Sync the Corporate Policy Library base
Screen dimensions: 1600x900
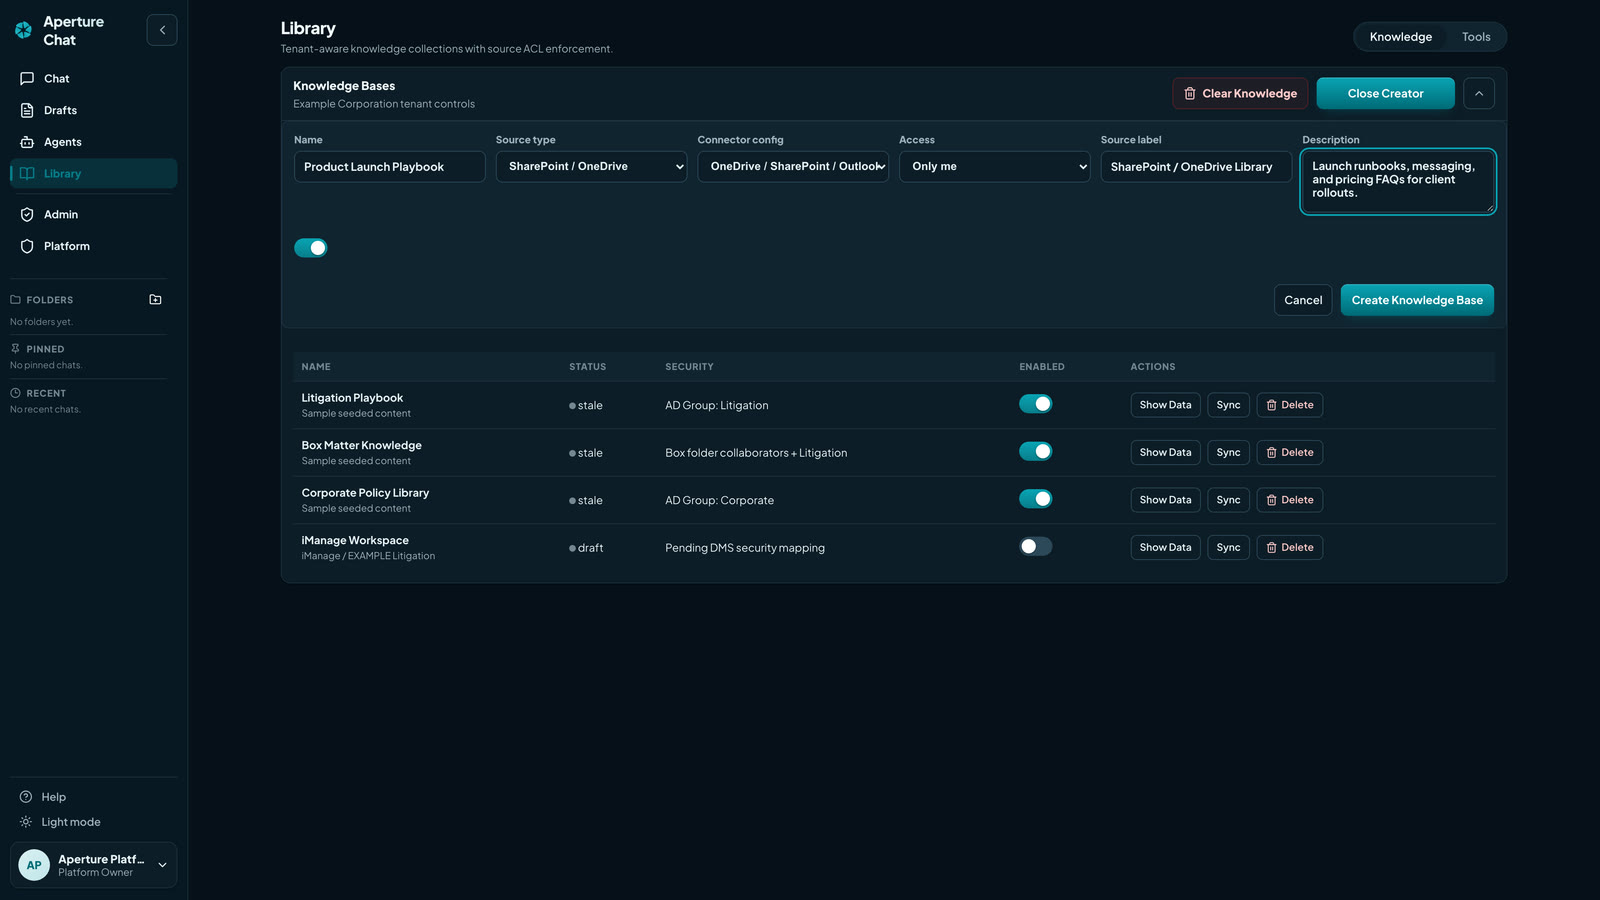click(1228, 500)
